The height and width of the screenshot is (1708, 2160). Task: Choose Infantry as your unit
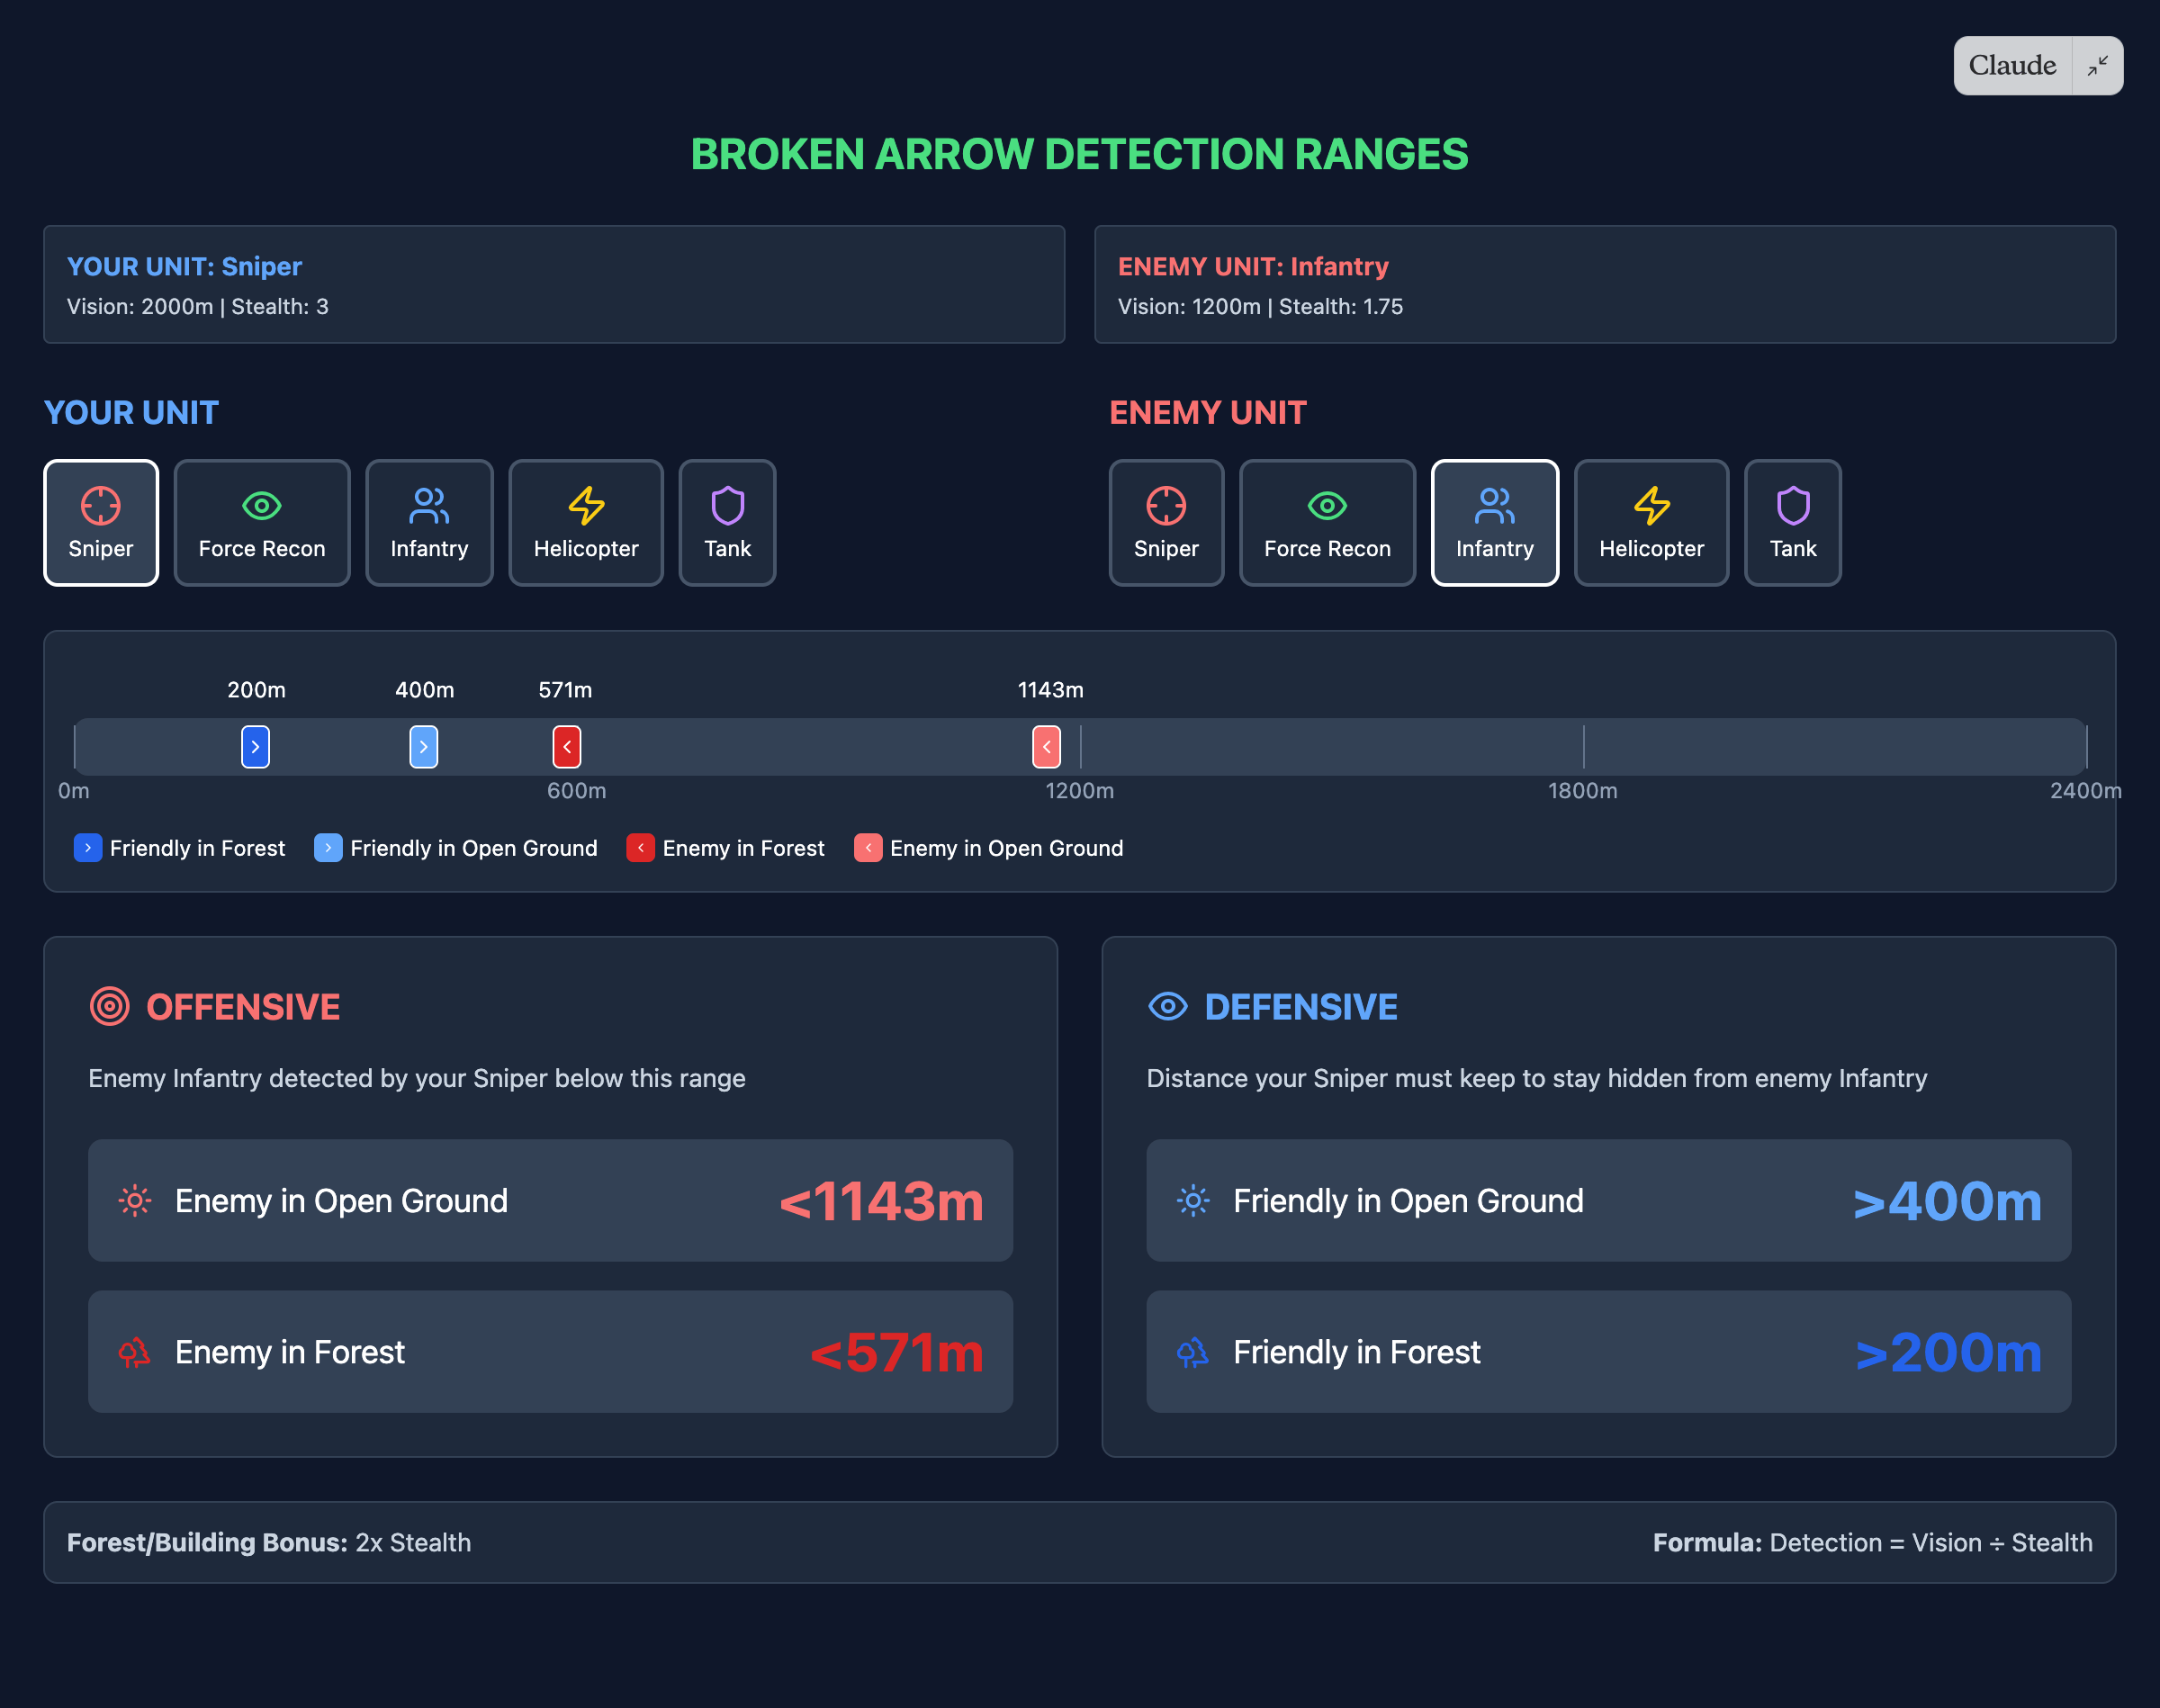click(429, 522)
